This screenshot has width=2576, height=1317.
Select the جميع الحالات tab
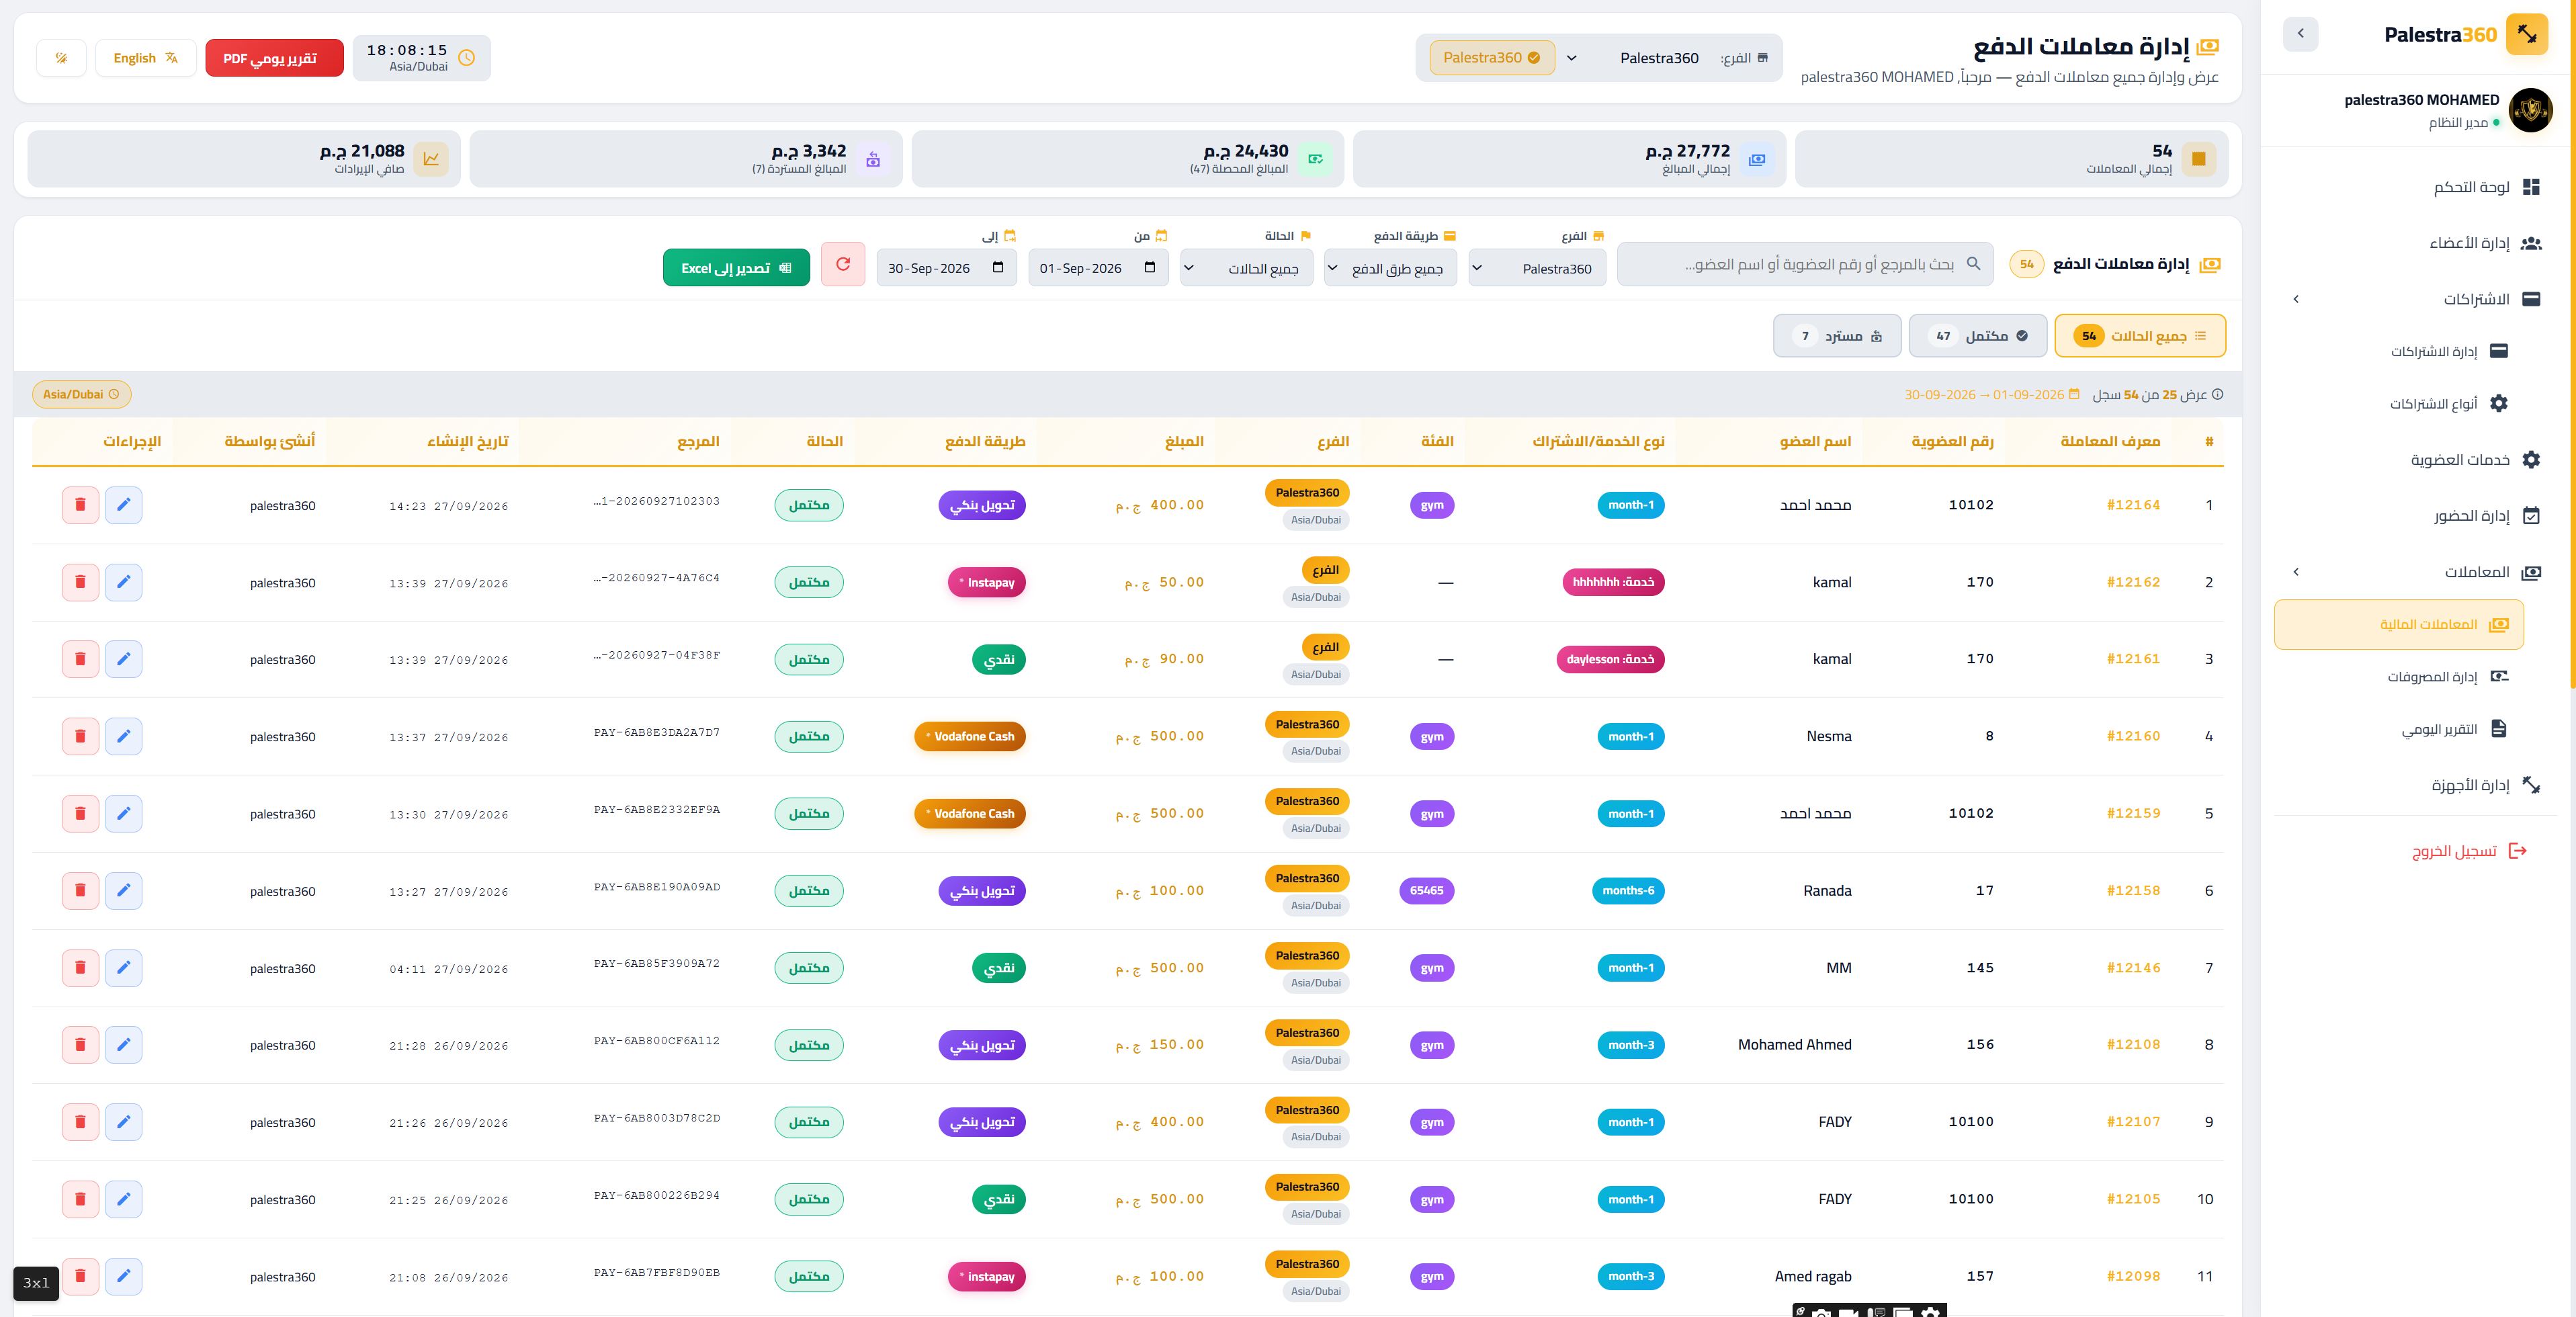[x=2140, y=336]
